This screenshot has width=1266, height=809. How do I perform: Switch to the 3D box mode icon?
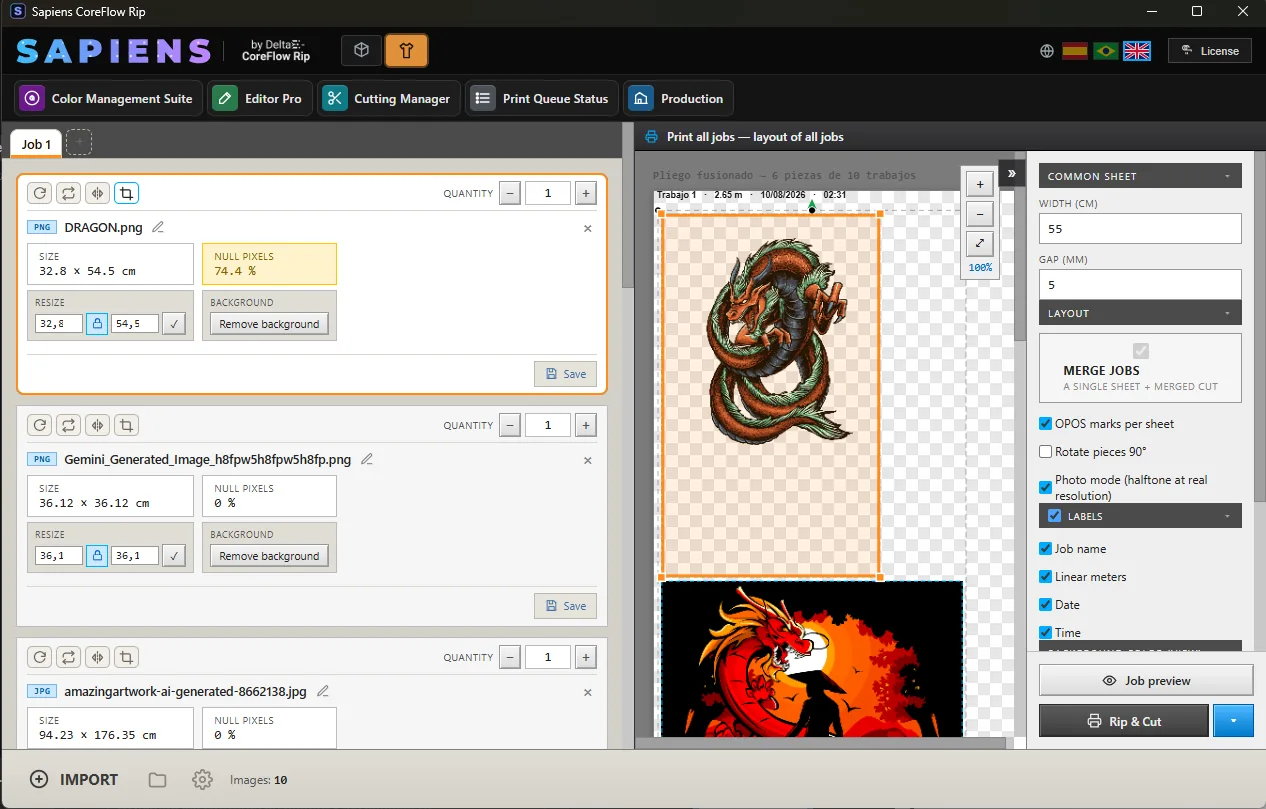coord(362,51)
